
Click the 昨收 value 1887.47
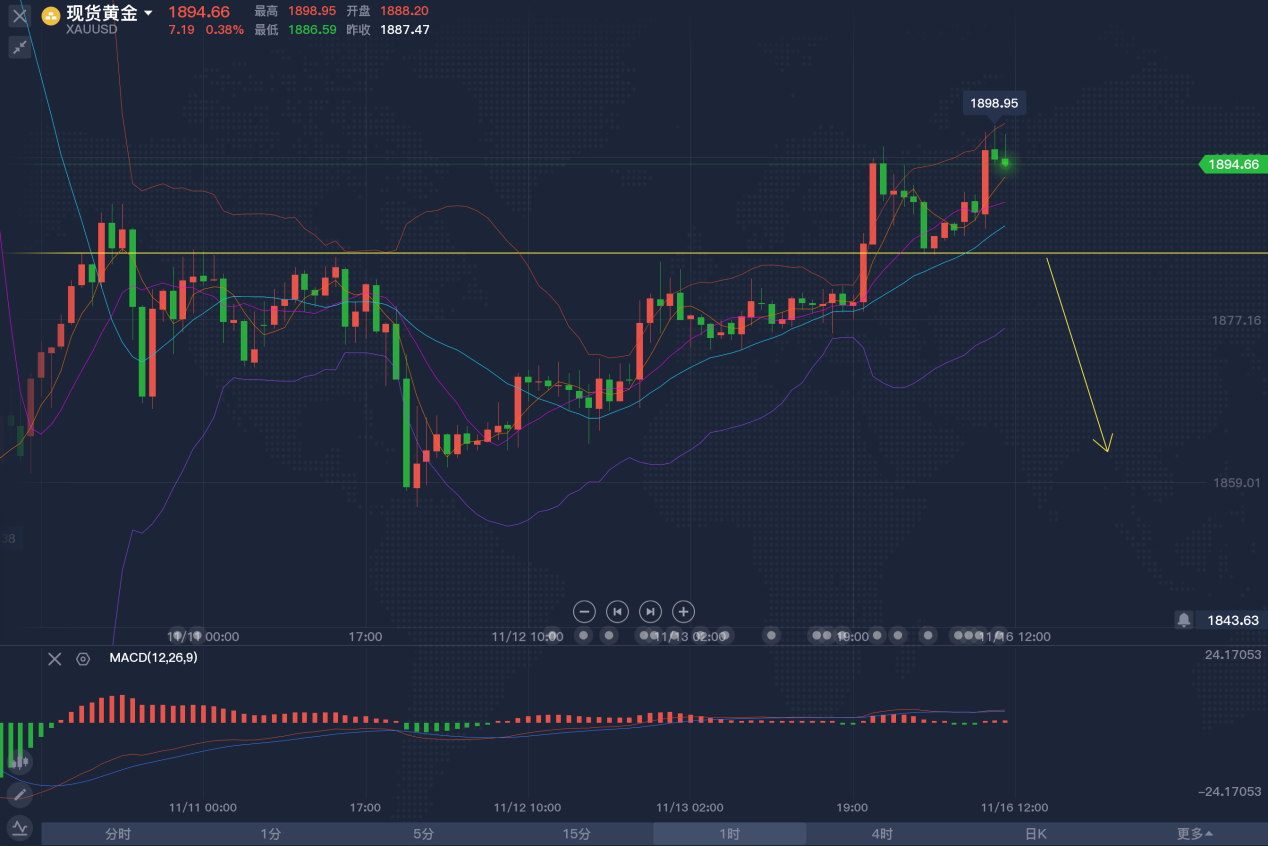(x=404, y=30)
